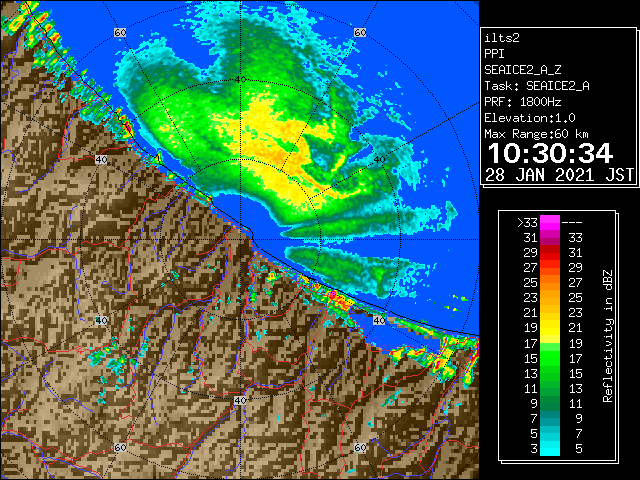Click the PRF: 1800Hz value

(x=522, y=102)
